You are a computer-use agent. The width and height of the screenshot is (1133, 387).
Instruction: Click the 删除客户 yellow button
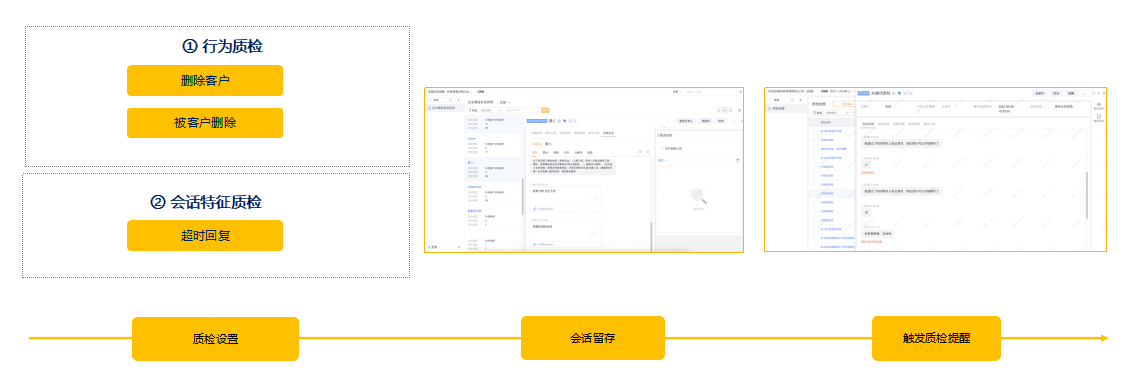(x=204, y=80)
